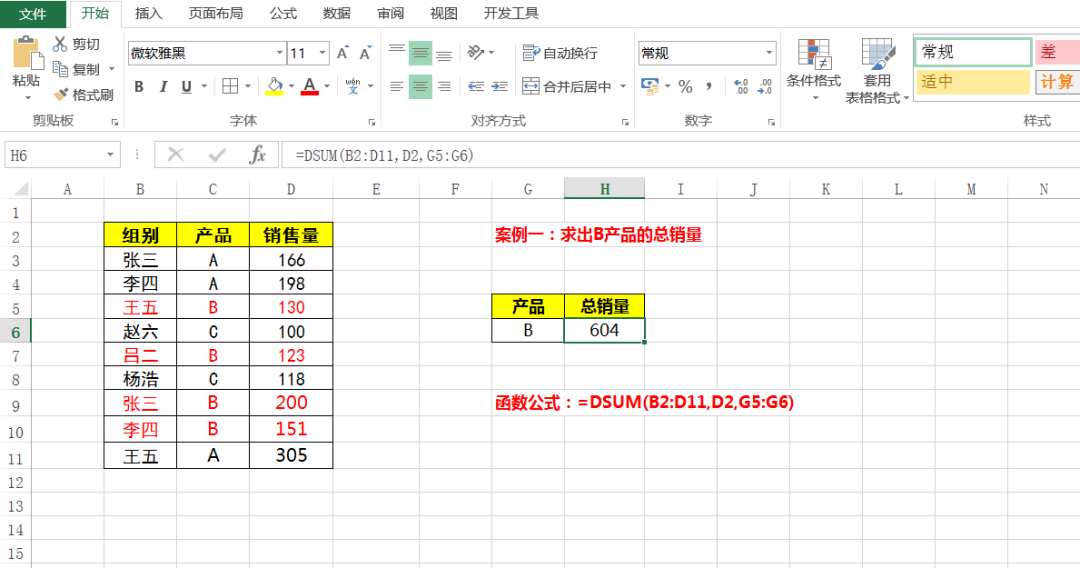Decrease indent icon
The image size is (1080, 568).
476,86
